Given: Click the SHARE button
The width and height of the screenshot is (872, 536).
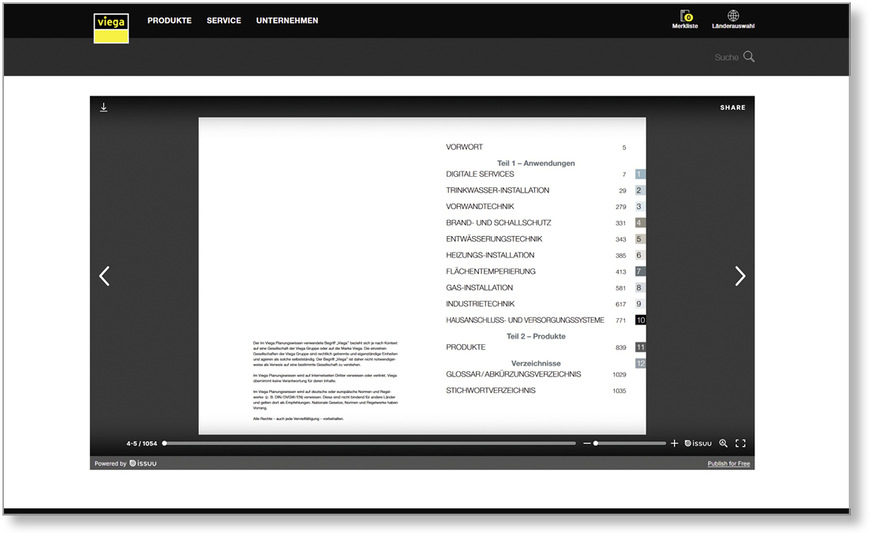Looking at the screenshot, I should point(733,107).
